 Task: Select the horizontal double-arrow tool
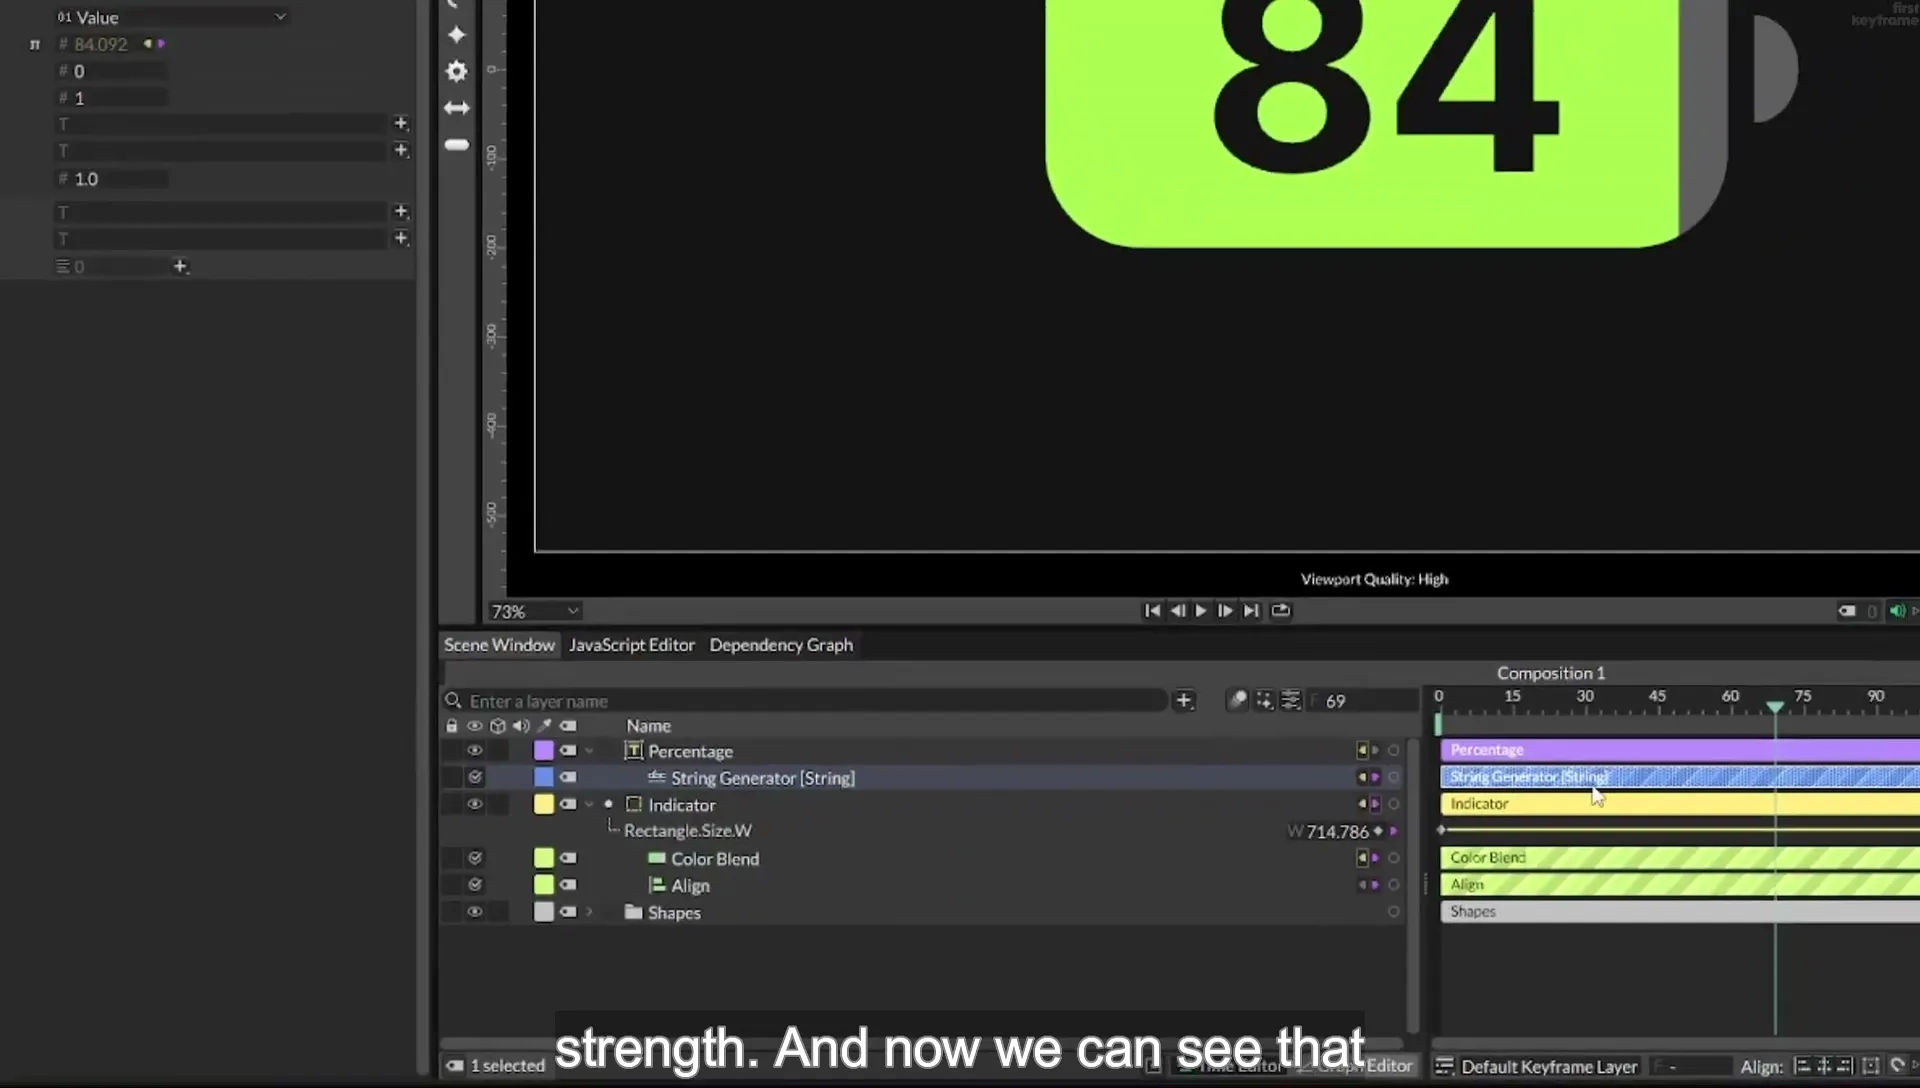(456, 108)
